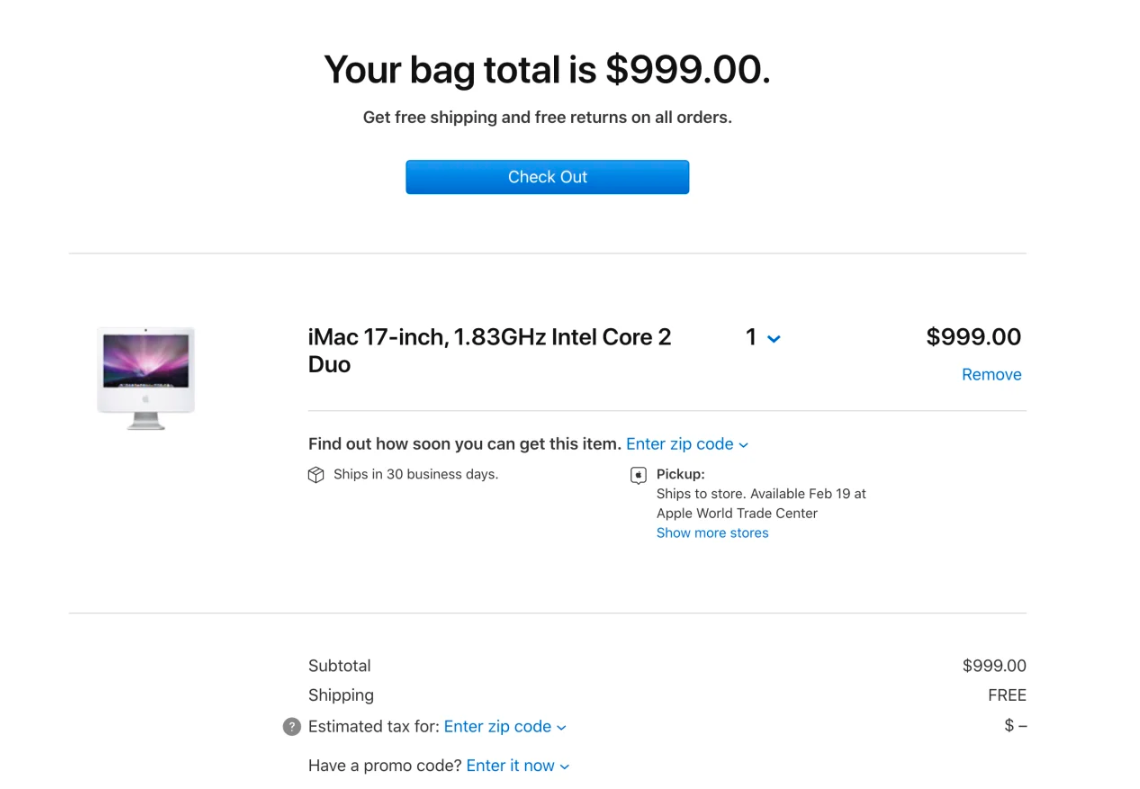Image resolution: width=1140 pixels, height=789 pixels.
Task: Click the Apple Store pickup icon
Action: coord(638,474)
